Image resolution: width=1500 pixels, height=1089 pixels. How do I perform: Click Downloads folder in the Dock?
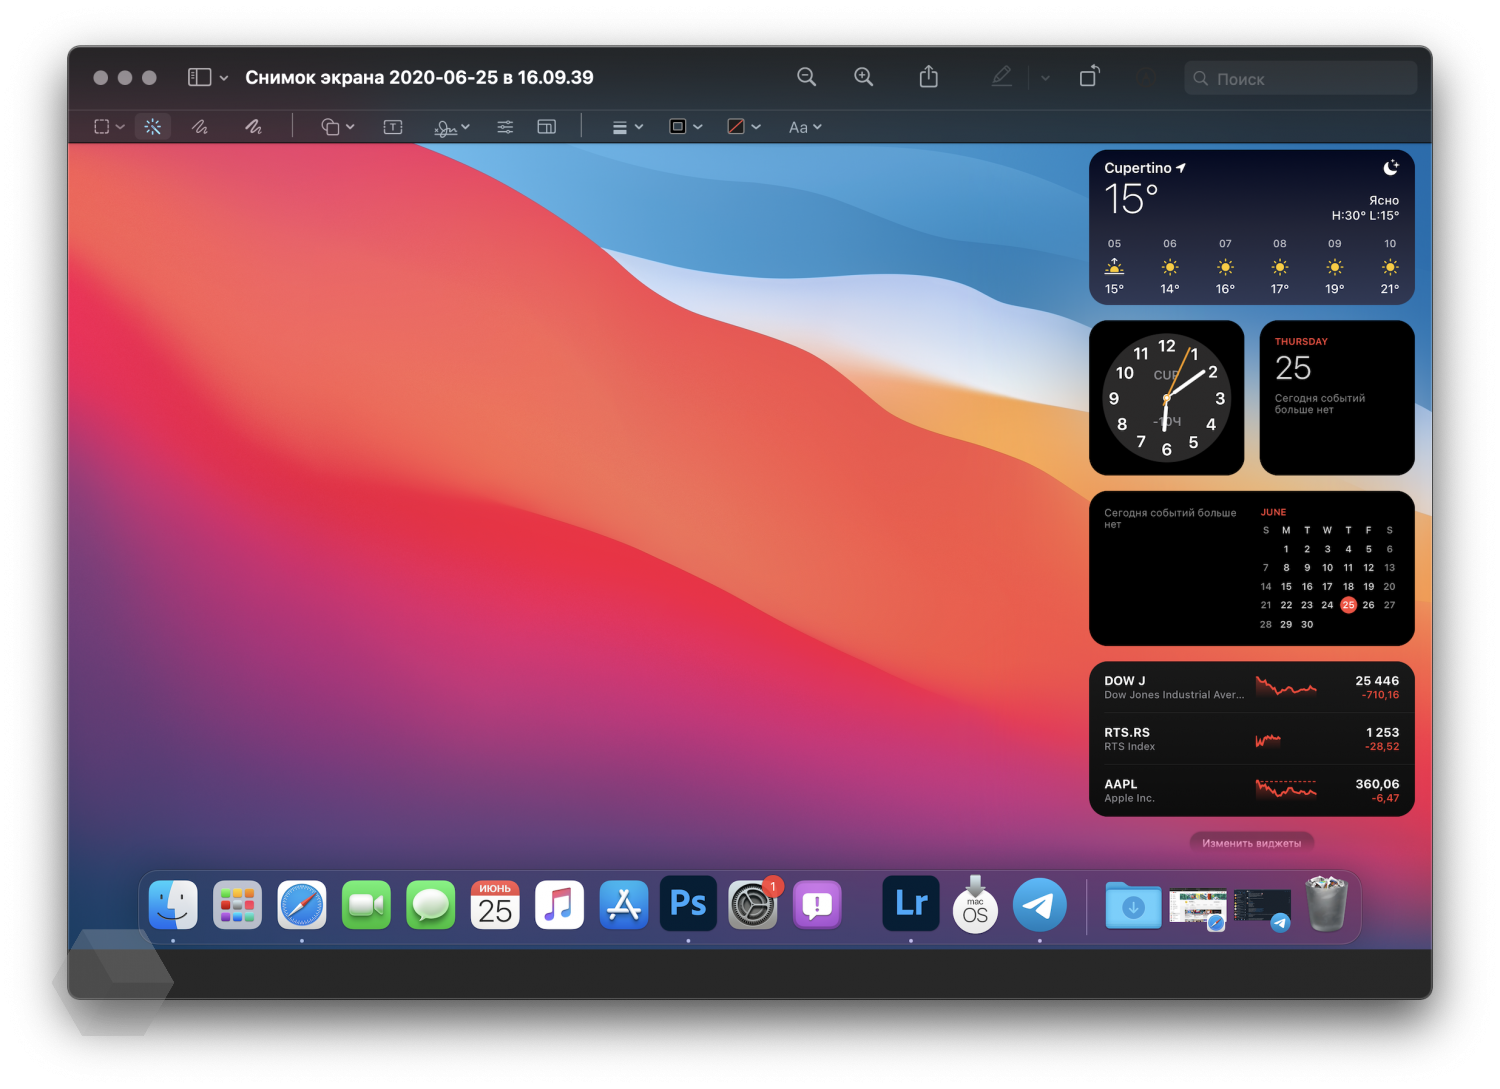(1133, 906)
